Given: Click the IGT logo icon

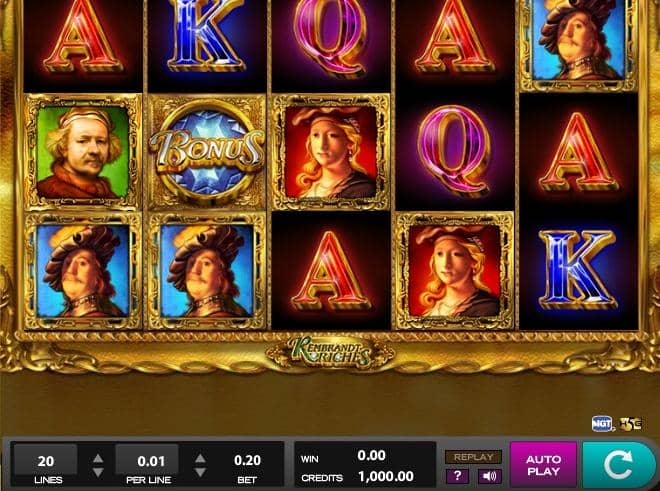Looking at the screenshot, I should pos(602,424).
